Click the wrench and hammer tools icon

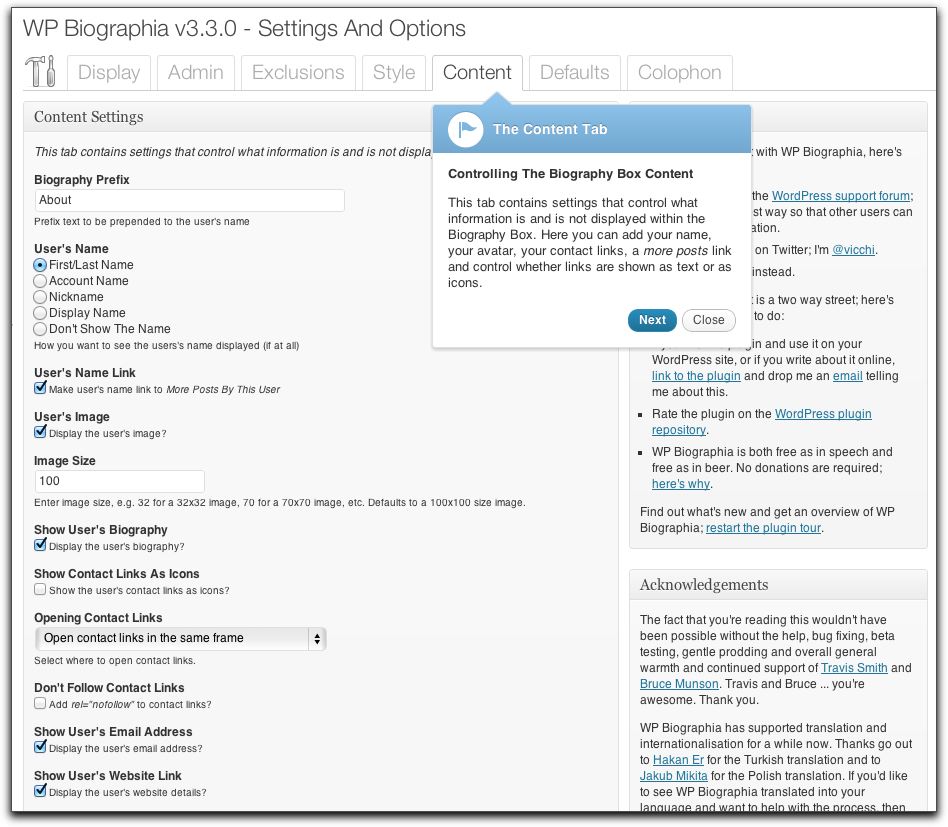click(x=40, y=72)
